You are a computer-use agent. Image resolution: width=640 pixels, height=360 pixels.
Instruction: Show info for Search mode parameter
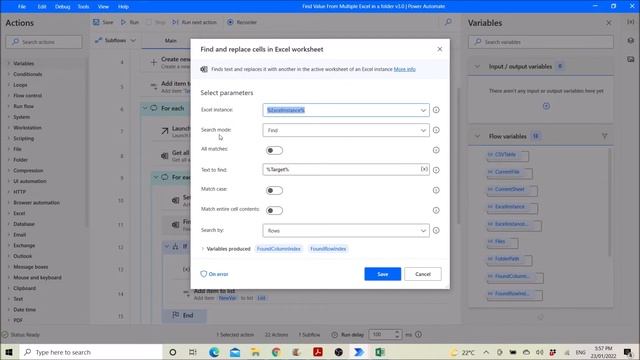[x=436, y=130]
